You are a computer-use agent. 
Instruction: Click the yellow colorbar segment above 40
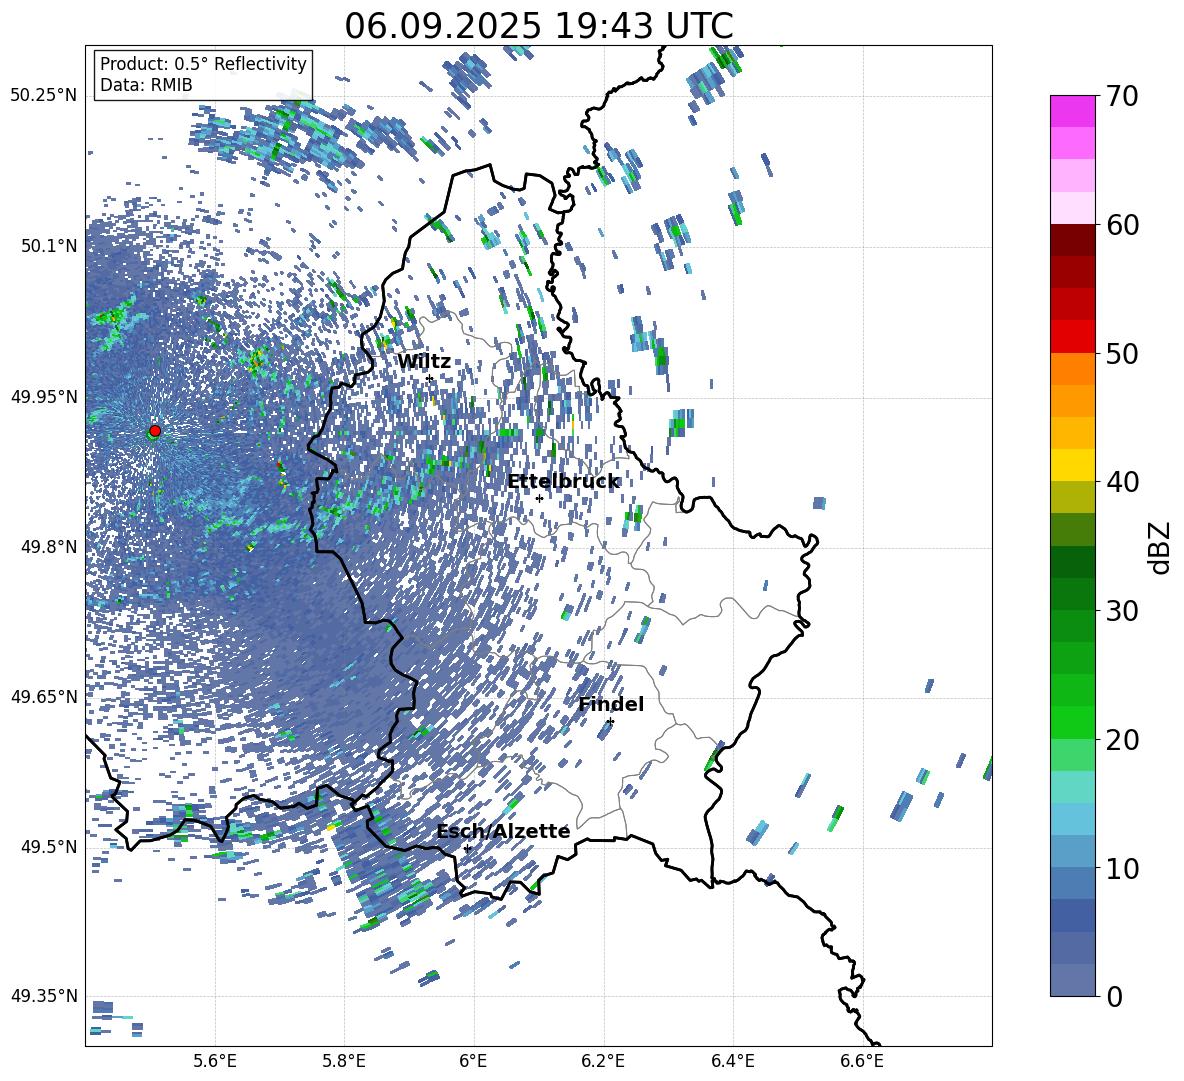pyautogui.click(x=1072, y=464)
